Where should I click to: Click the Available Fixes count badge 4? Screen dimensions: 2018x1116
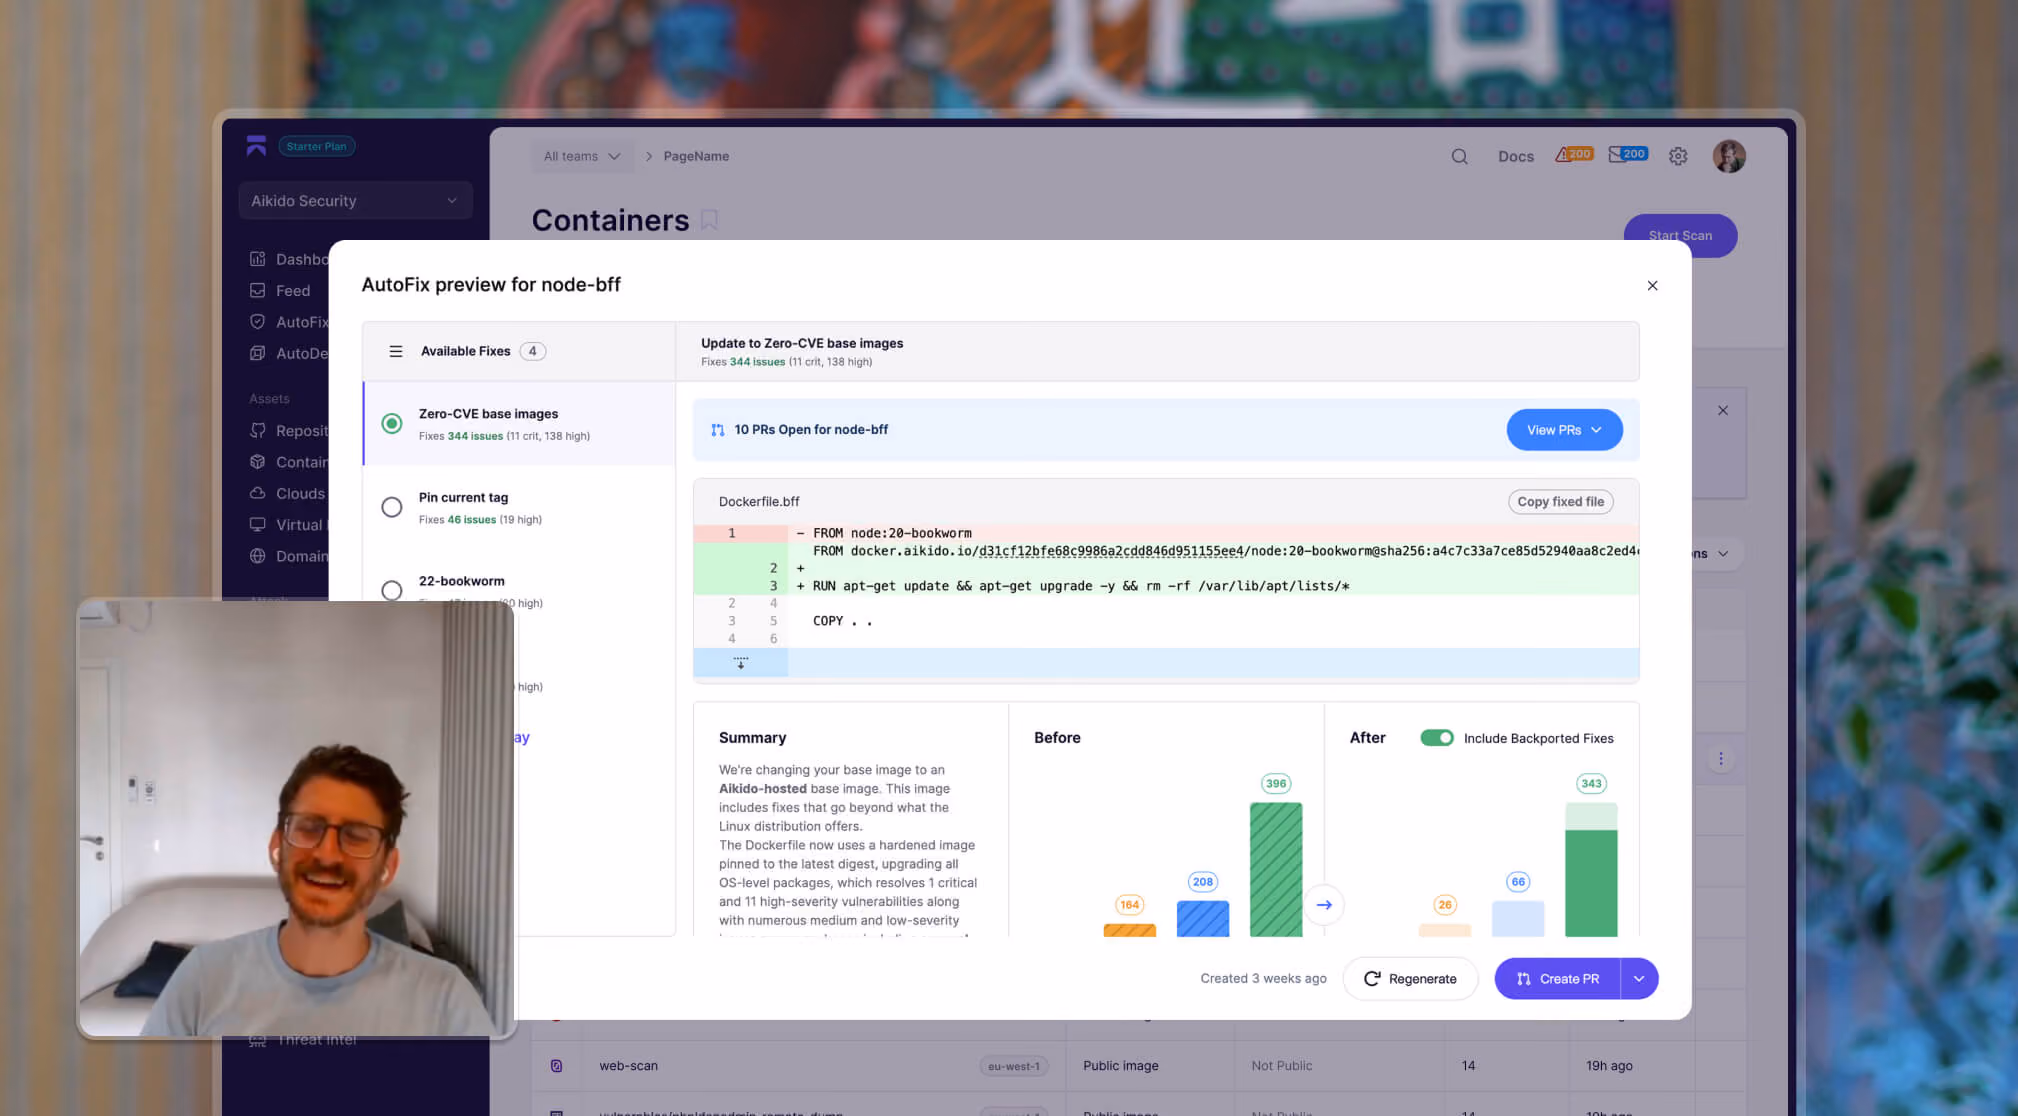[x=533, y=351]
